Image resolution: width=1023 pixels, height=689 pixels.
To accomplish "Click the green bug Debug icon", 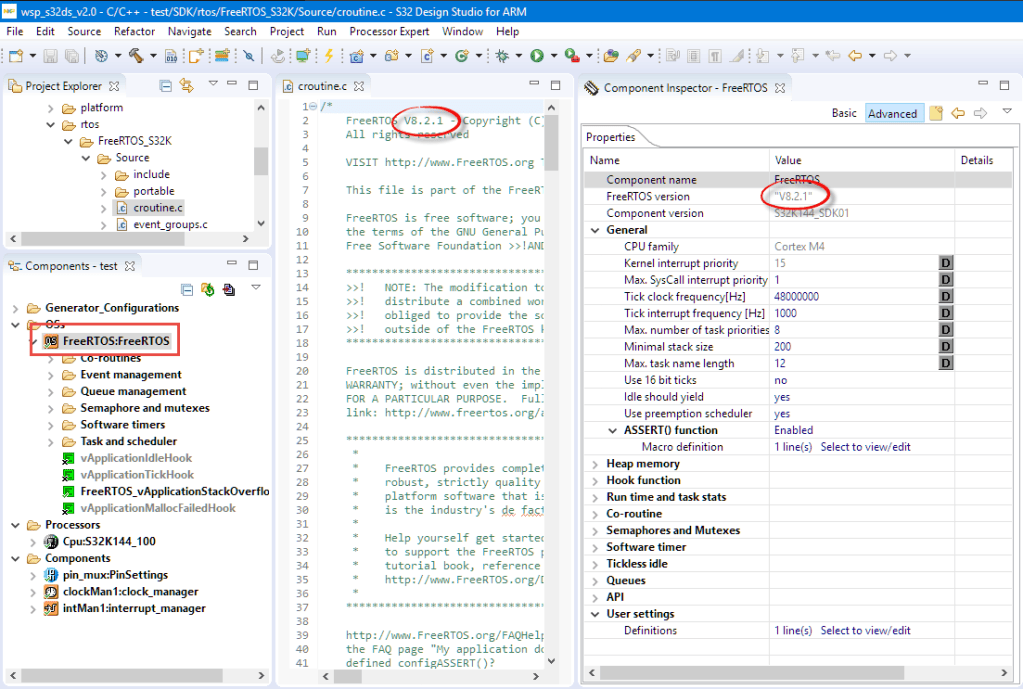I will click(x=502, y=56).
